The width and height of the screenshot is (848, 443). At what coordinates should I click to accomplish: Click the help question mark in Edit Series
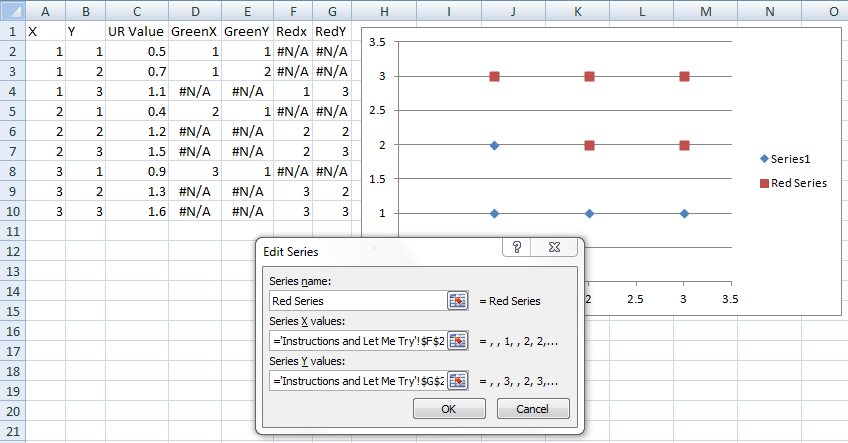click(516, 247)
